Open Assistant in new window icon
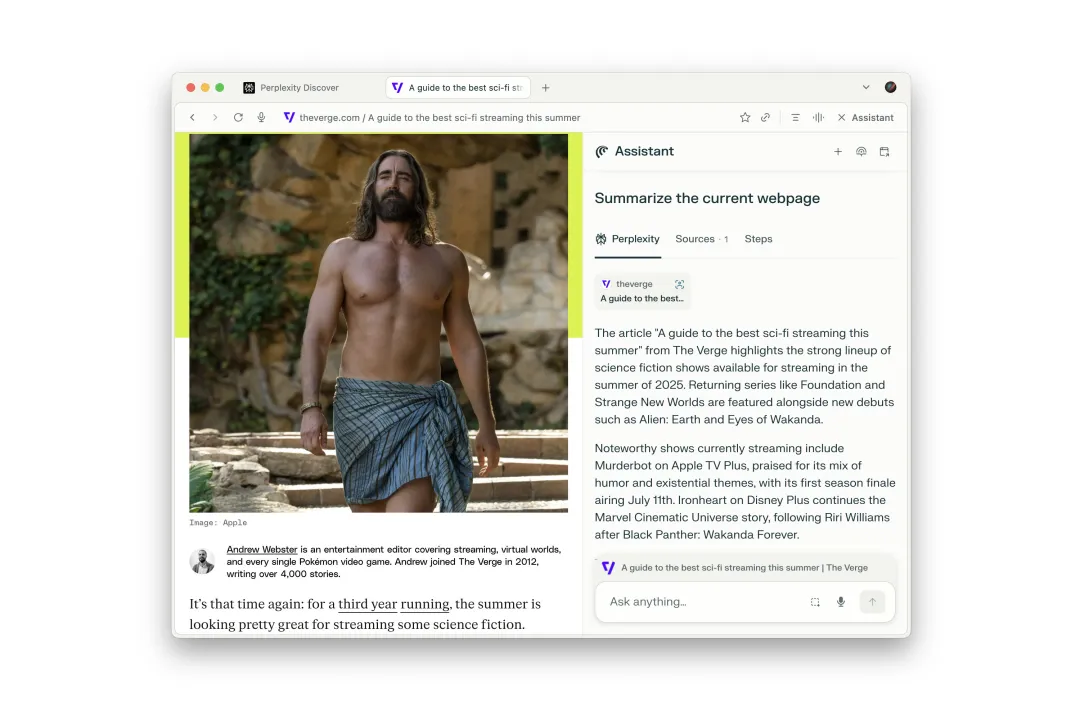This screenshot has height=720, width=1080. click(884, 152)
